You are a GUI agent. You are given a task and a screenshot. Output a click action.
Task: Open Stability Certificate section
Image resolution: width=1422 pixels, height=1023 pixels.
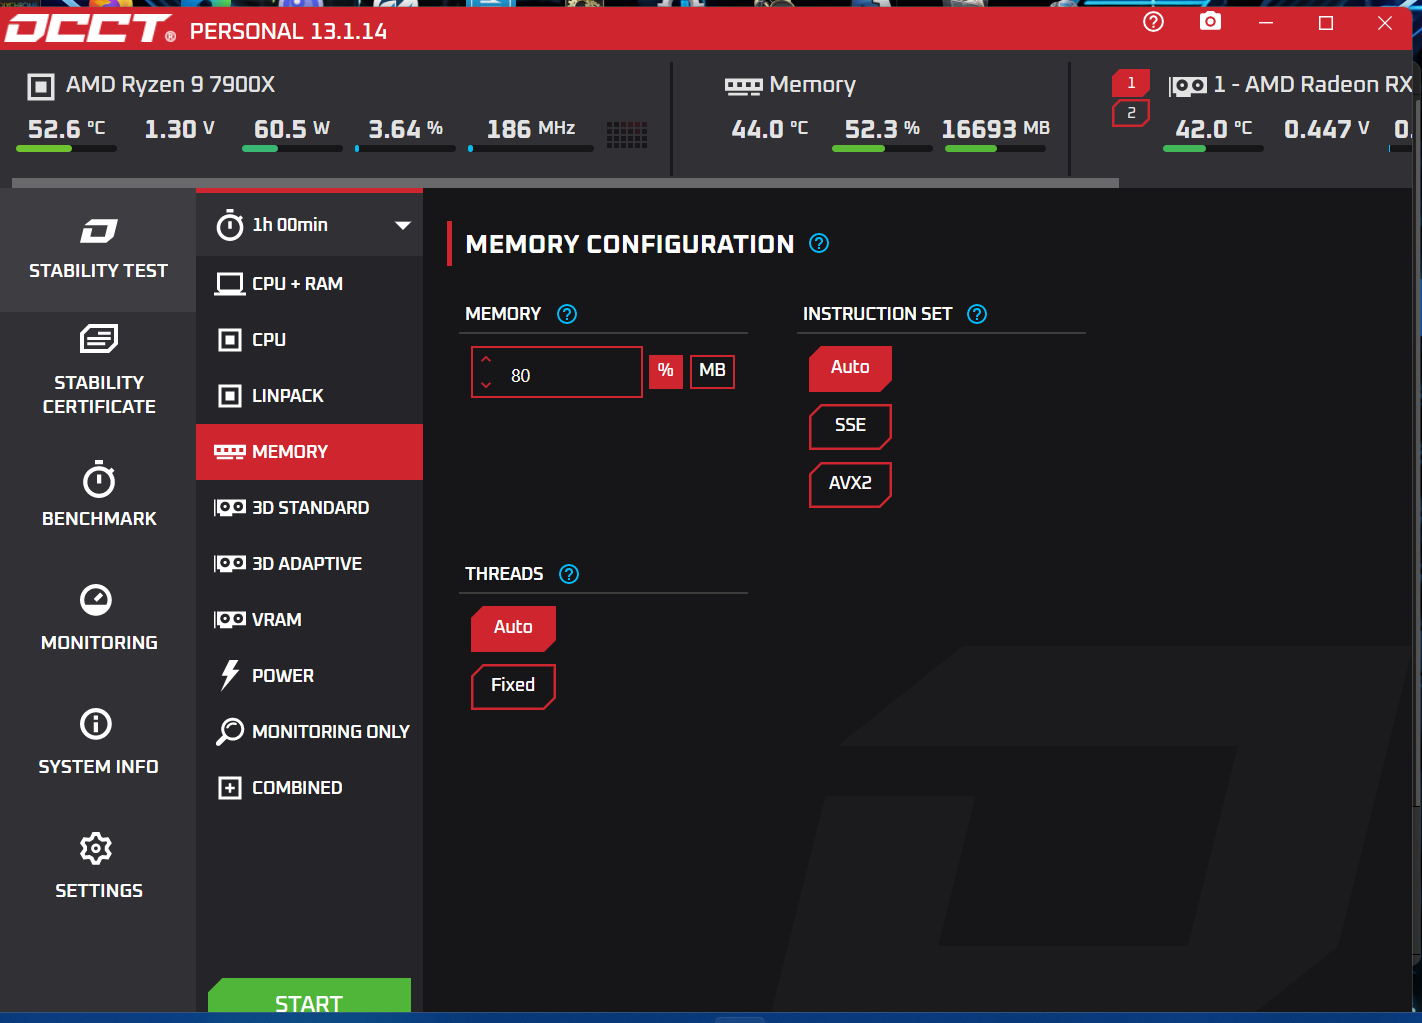(x=98, y=369)
